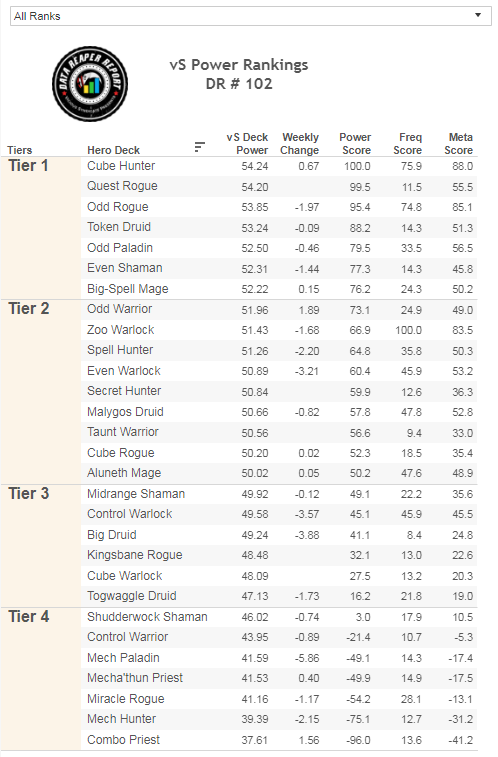Click the Data Reaper Report logo
Image resolution: width=498 pixels, height=757 pixels.
coord(90,84)
